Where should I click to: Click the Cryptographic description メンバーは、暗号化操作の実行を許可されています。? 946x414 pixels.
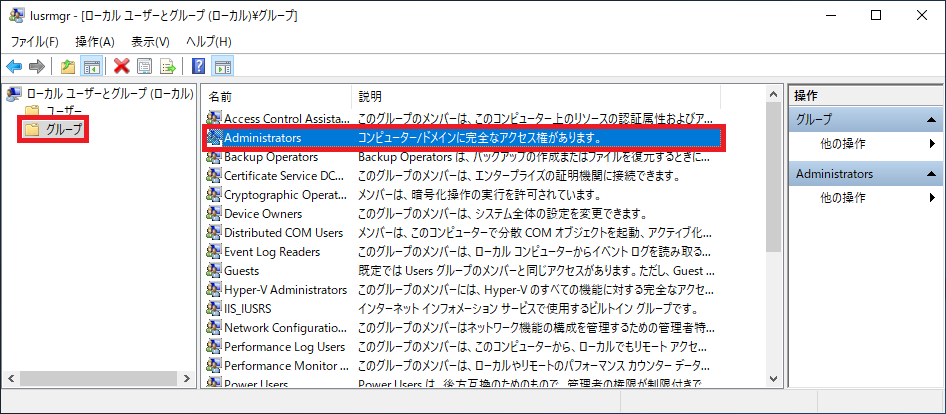(478, 194)
